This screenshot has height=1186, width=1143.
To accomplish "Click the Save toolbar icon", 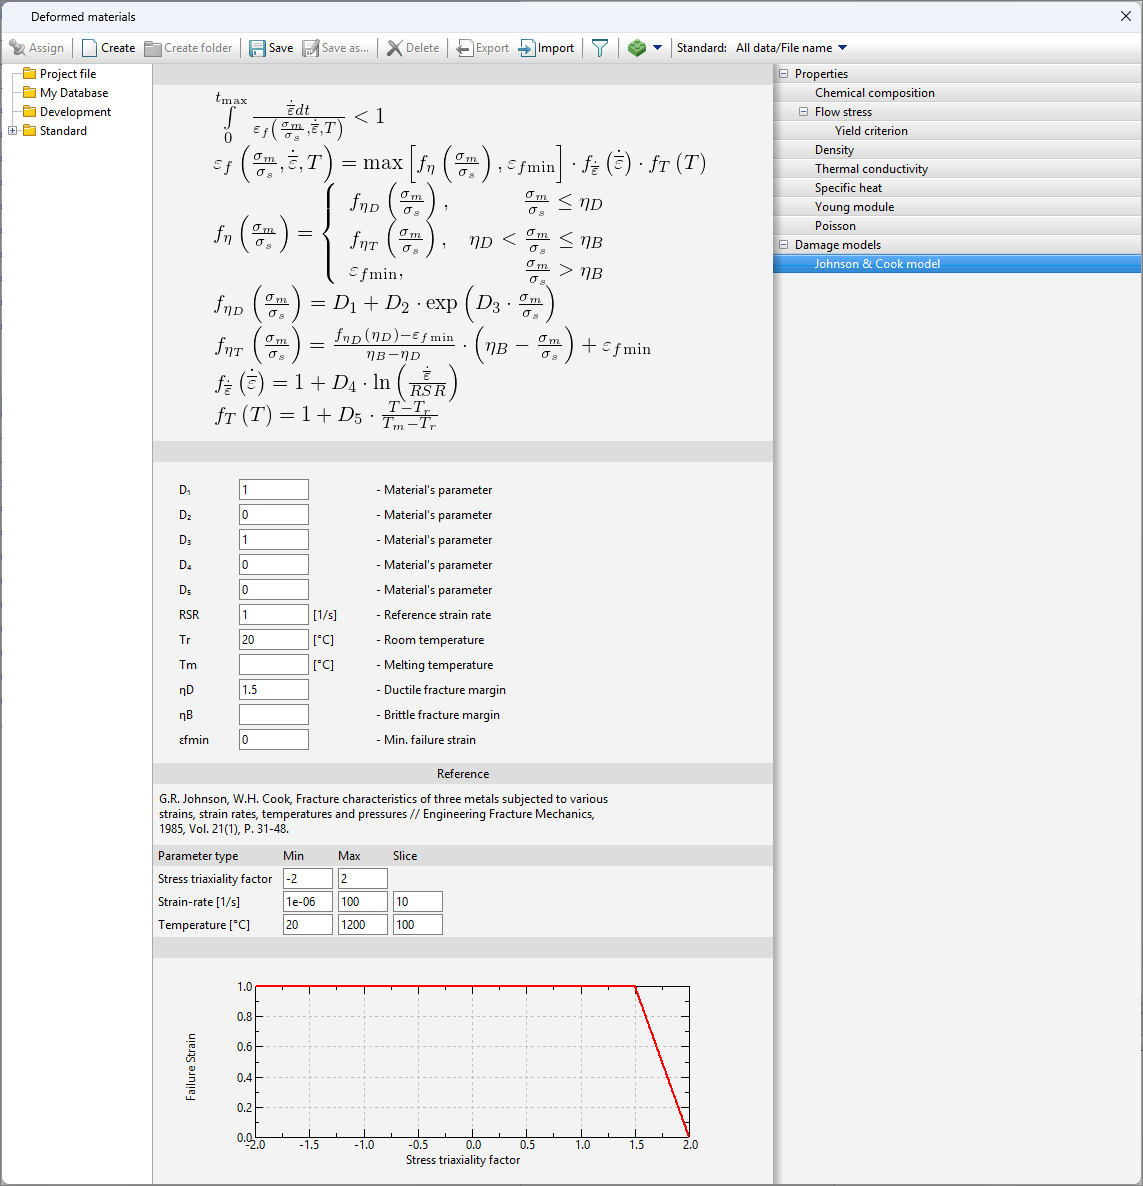I will tap(258, 48).
